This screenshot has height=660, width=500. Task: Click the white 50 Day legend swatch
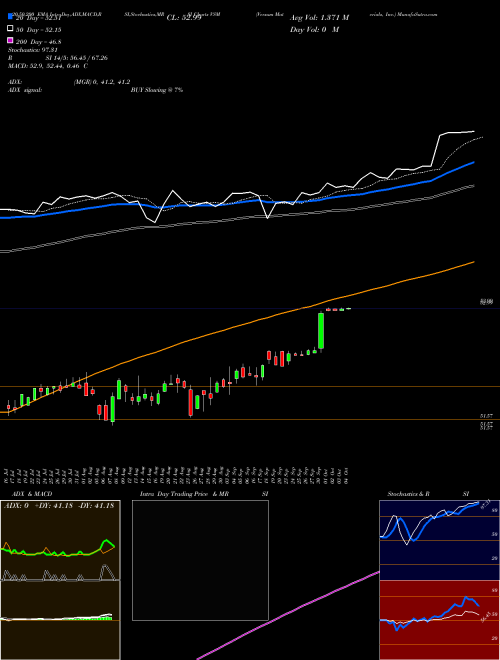10,29
